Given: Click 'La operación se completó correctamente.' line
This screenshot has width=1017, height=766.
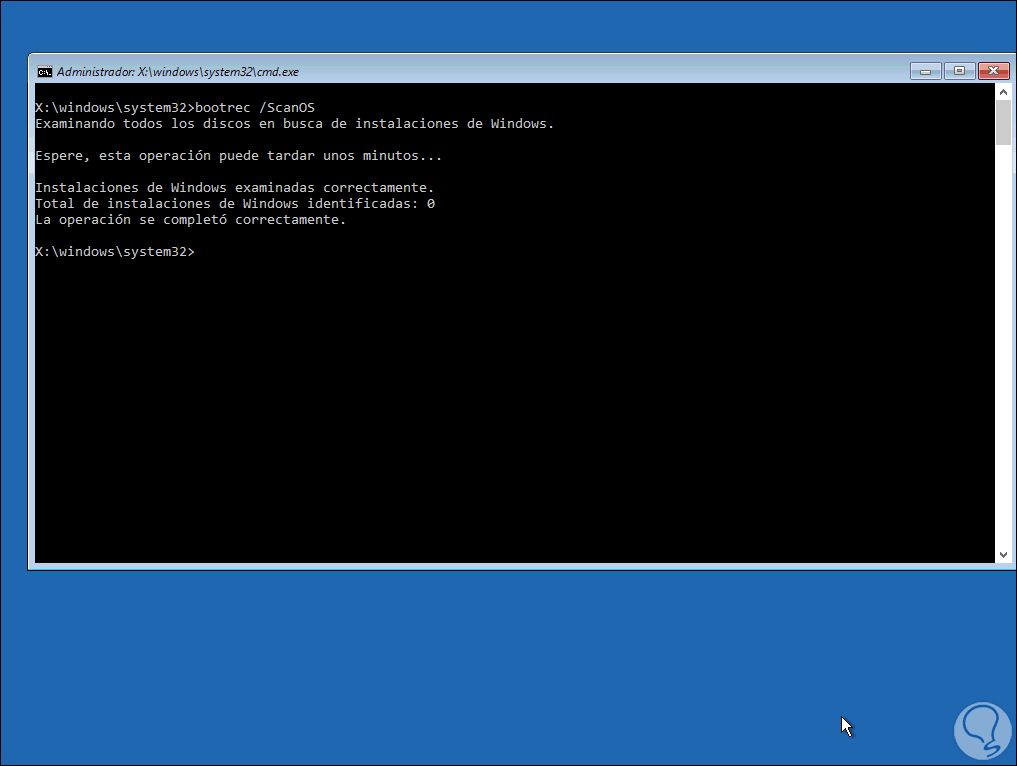Looking at the screenshot, I should (191, 220).
